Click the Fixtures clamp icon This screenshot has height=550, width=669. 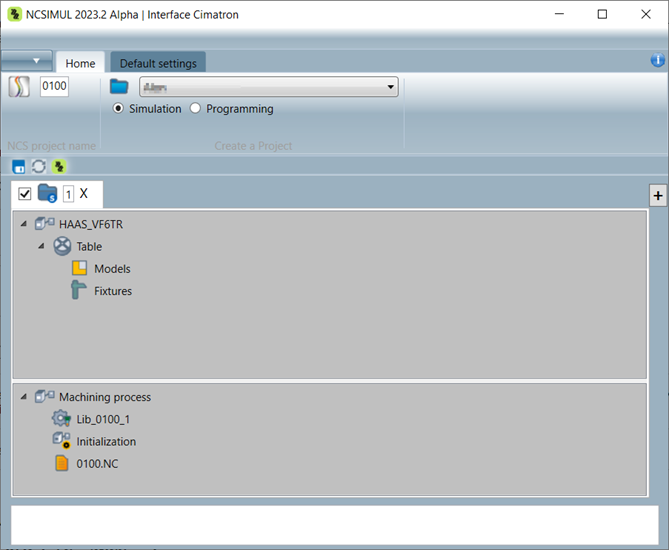(80, 291)
